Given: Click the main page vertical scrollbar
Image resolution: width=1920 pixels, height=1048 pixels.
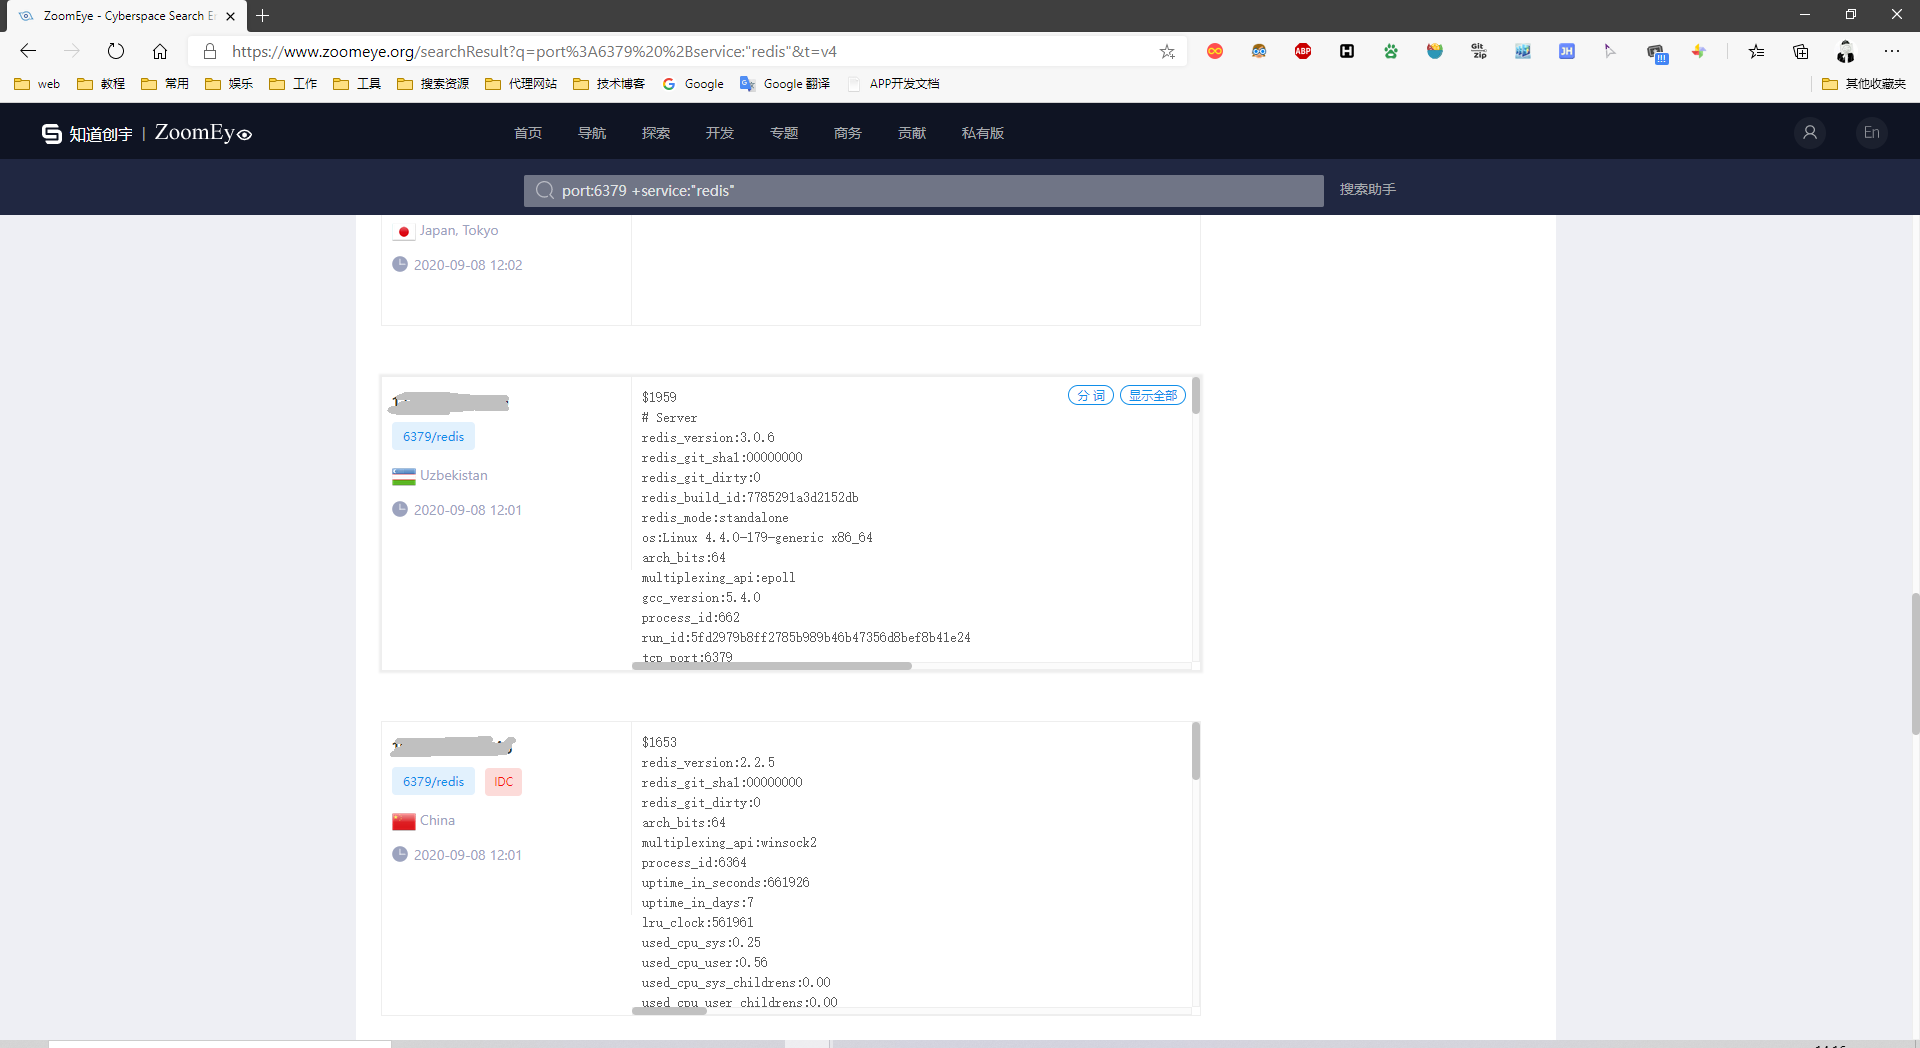Looking at the screenshot, I should pos(1915,664).
